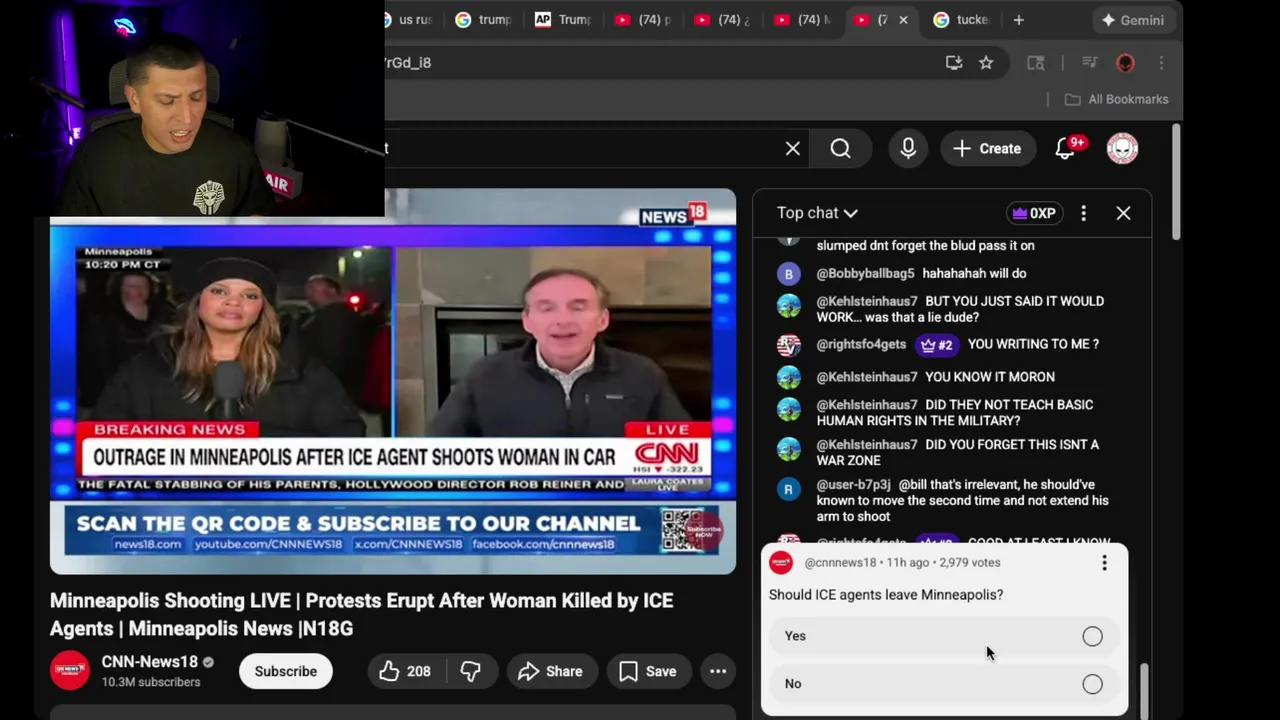Open poll options three-dot menu
This screenshot has height=720, width=1280.
[x=1104, y=563]
